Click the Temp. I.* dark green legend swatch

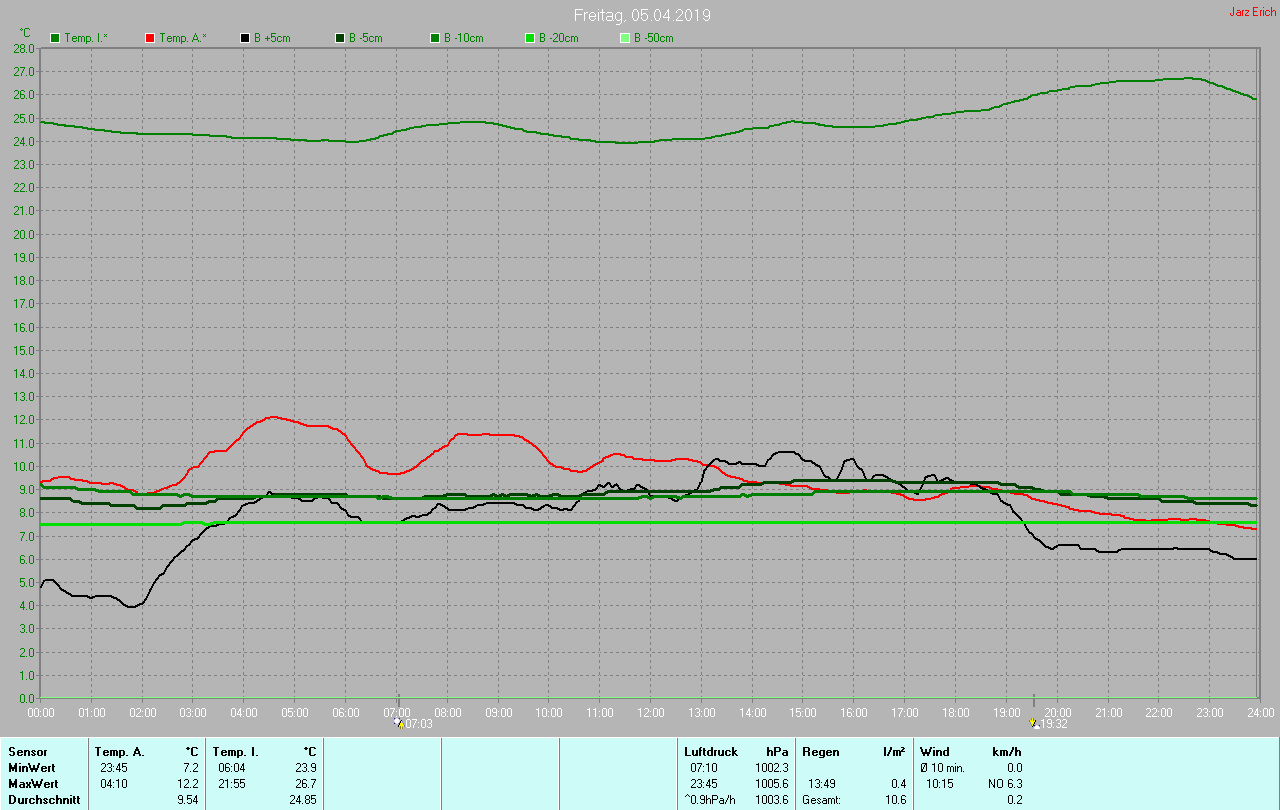(x=55, y=38)
